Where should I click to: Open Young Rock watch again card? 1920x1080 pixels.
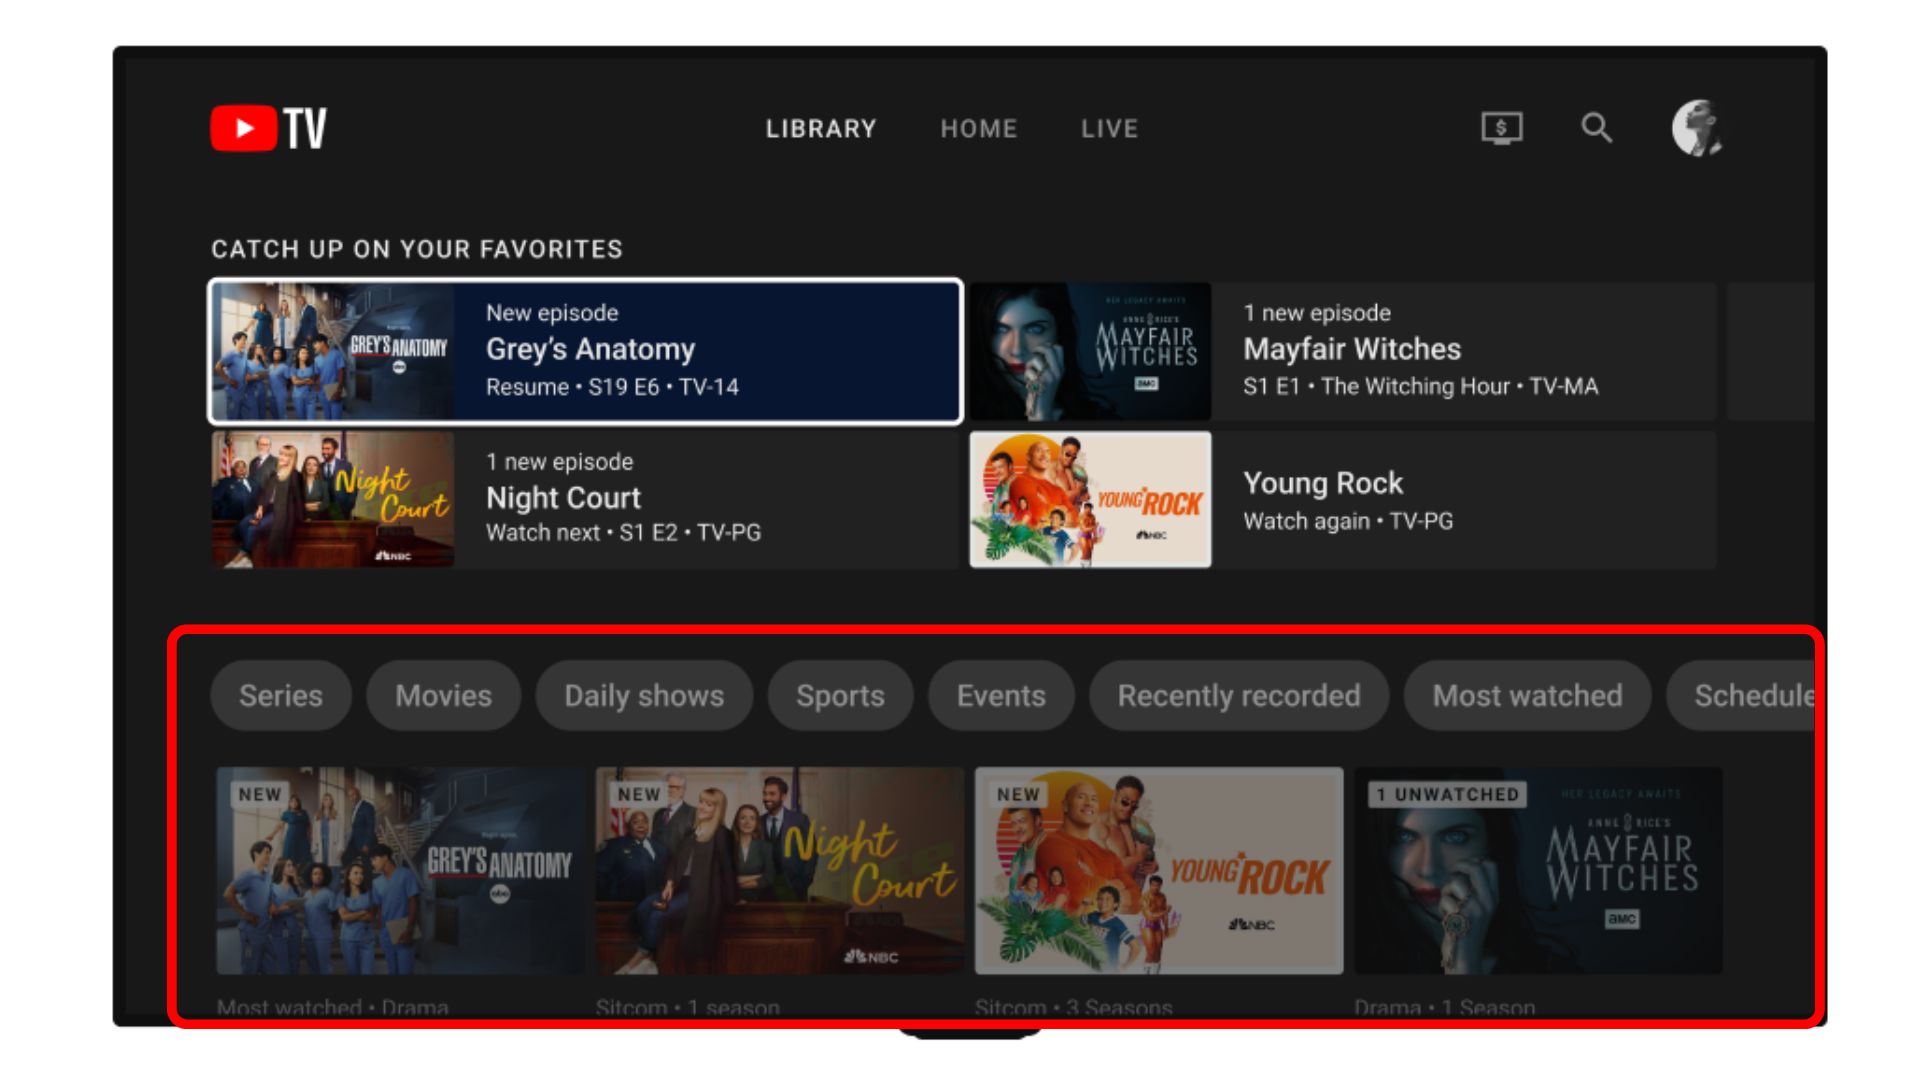(x=1342, y=500)
